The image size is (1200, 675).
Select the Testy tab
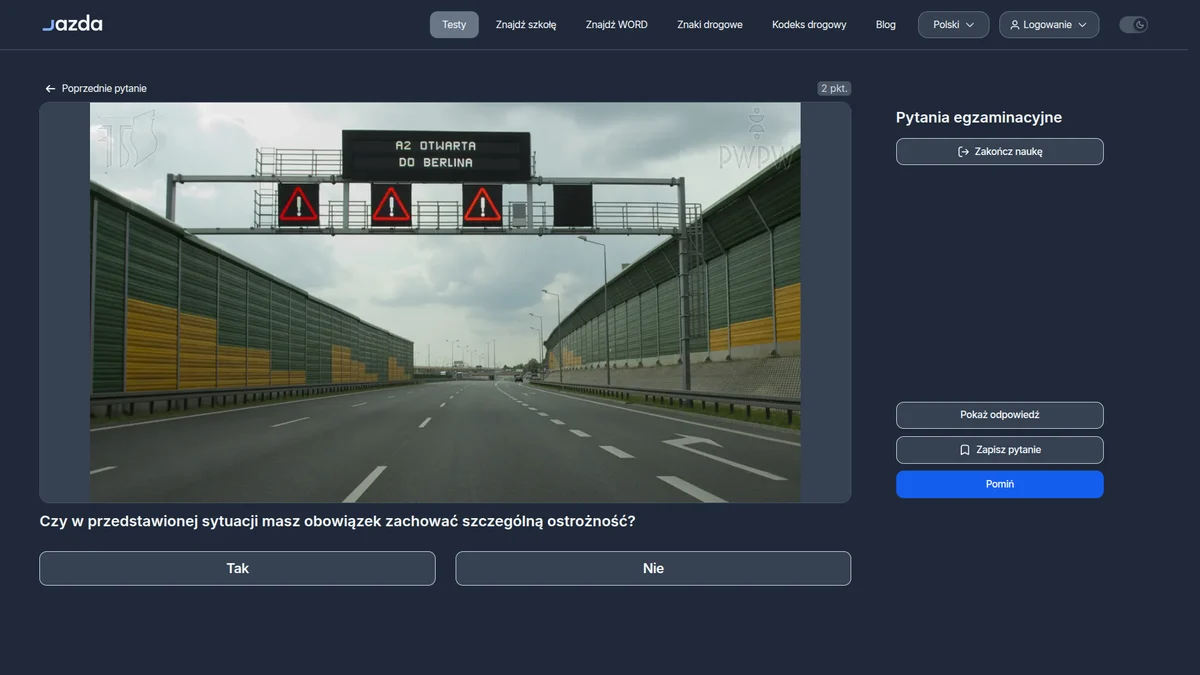tap(454, 25)
